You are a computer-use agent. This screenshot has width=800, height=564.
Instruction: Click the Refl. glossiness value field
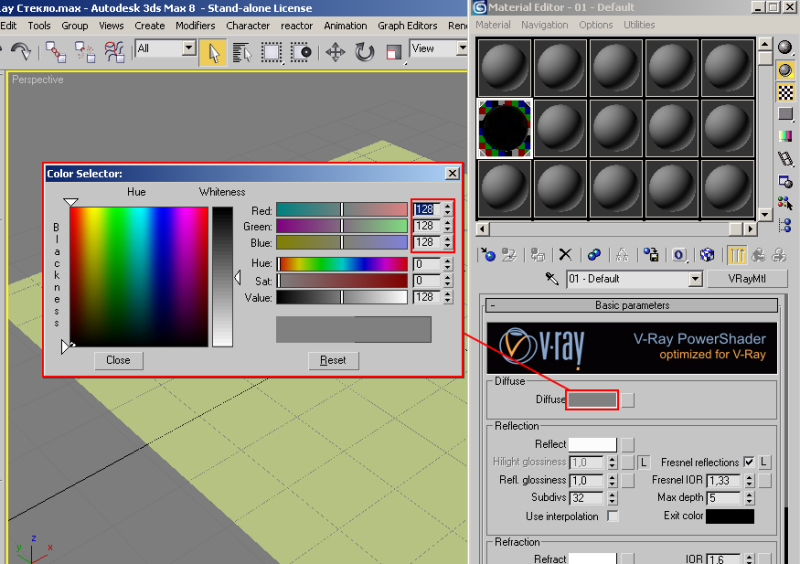pyautogui.click(x=586, y=480)
